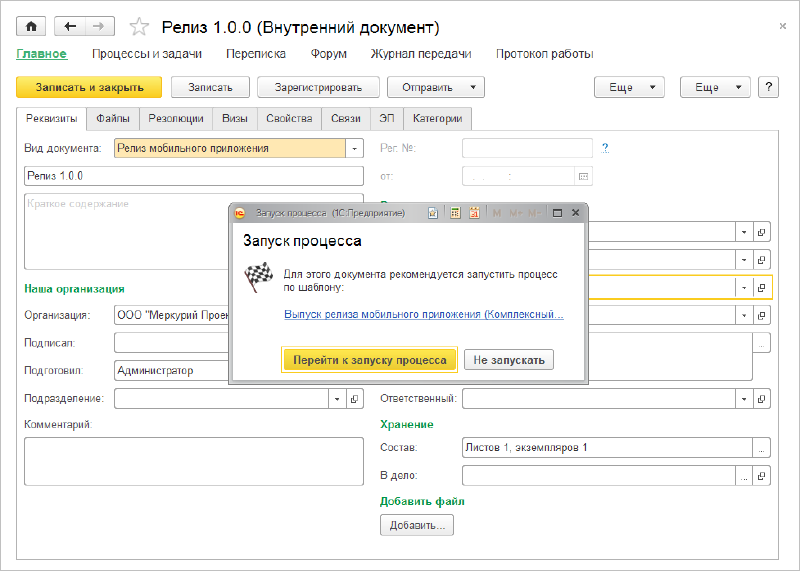The height and width of the screenshot is (571, 800).
Task: Open the date picker next to 'от' field
Action: 584,176
